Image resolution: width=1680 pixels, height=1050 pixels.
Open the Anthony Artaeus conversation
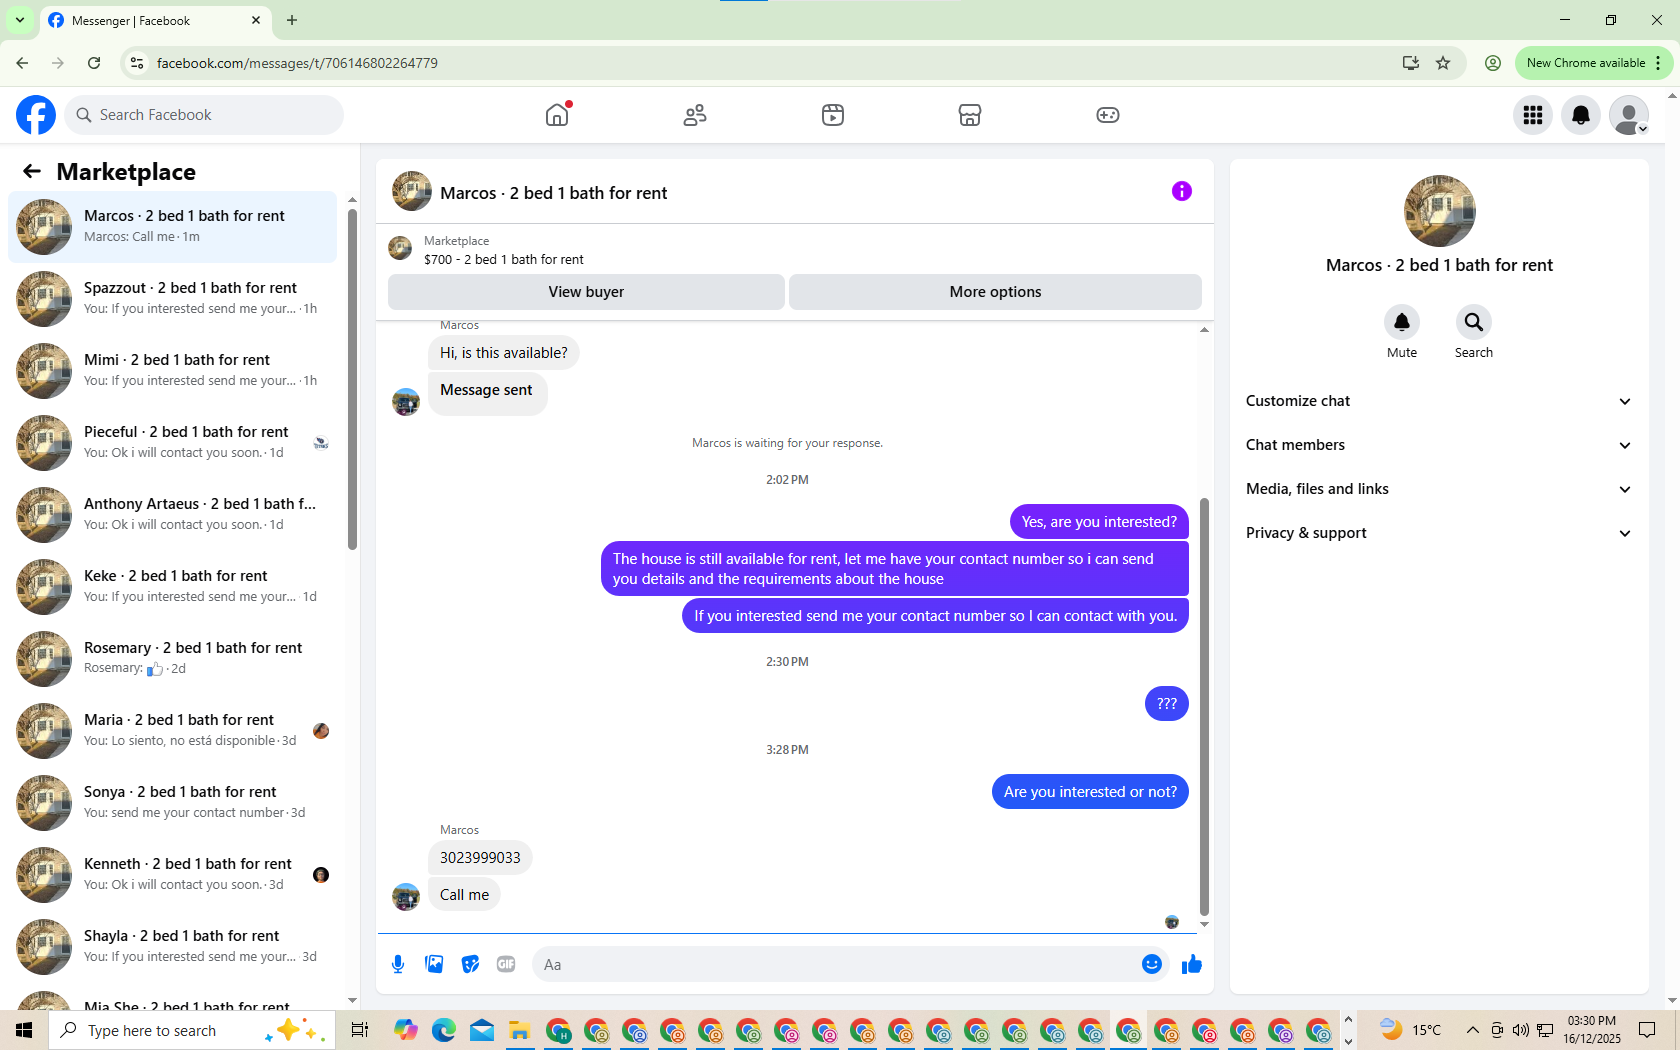pyautogui.click(x=172, y=515)
